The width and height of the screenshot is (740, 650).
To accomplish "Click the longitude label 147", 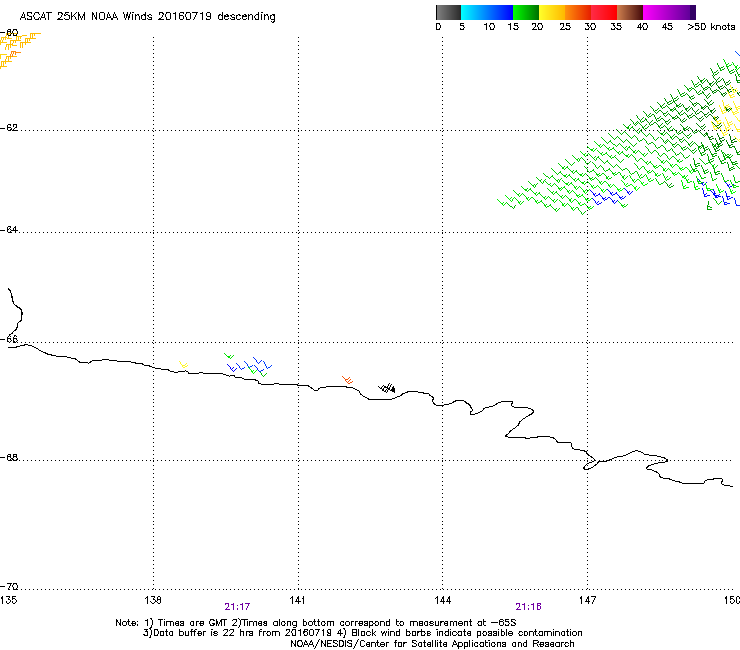I will (x=587, y=600).
